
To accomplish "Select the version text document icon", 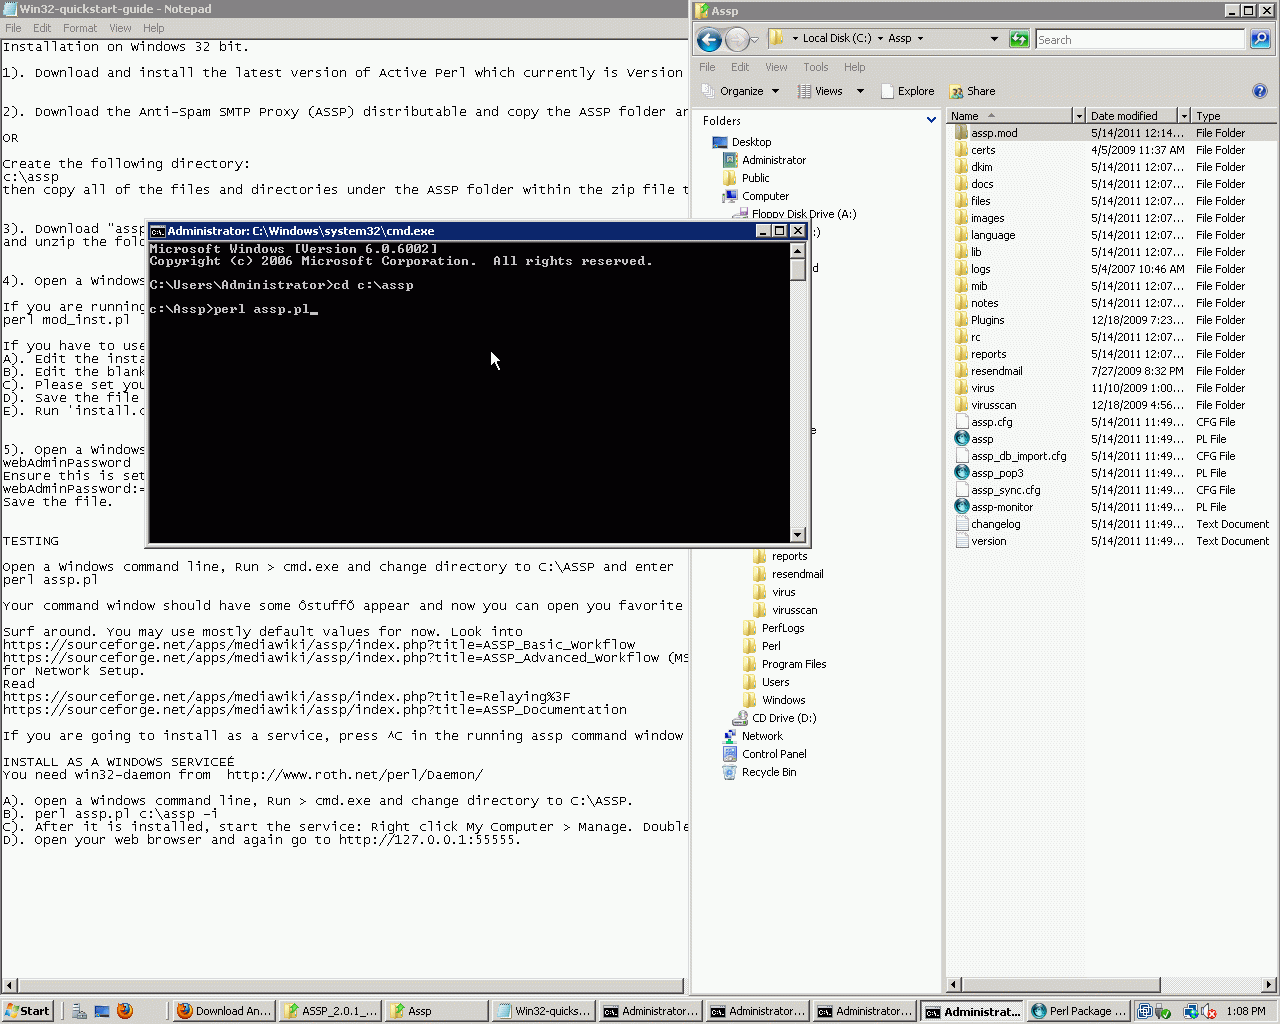I will (x=962, y=541).
